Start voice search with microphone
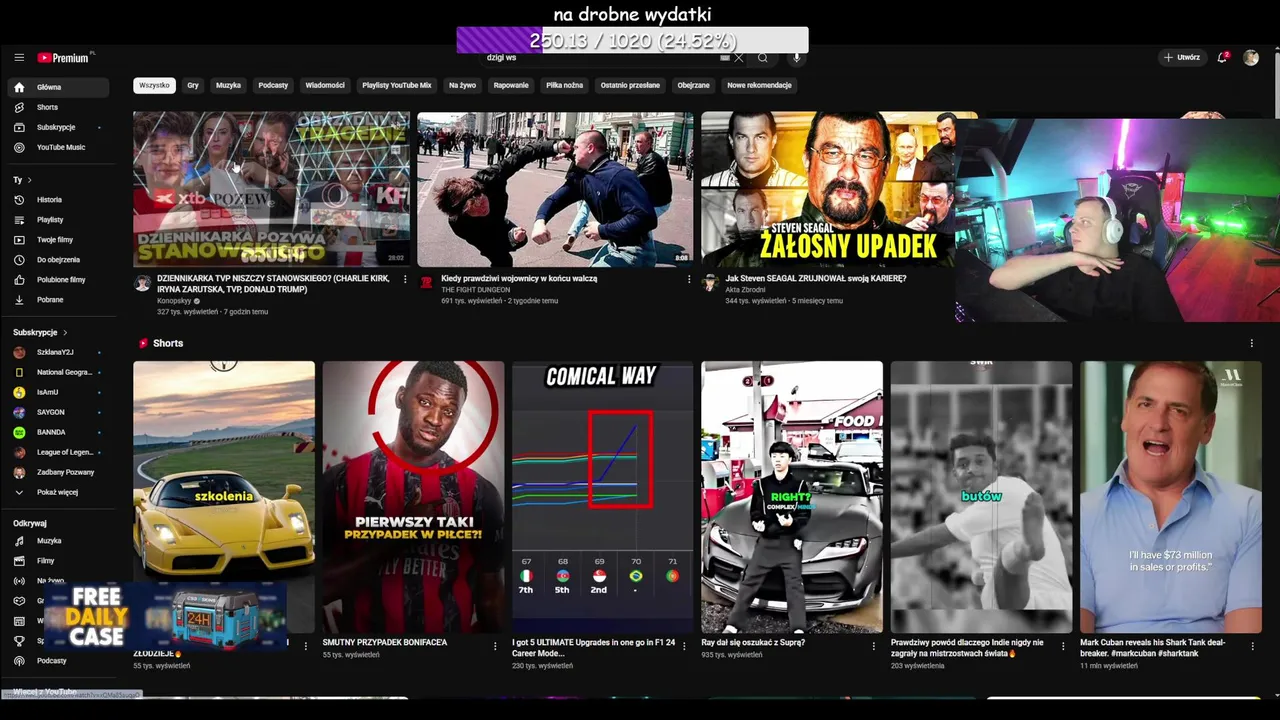 [x=797, y=58]
